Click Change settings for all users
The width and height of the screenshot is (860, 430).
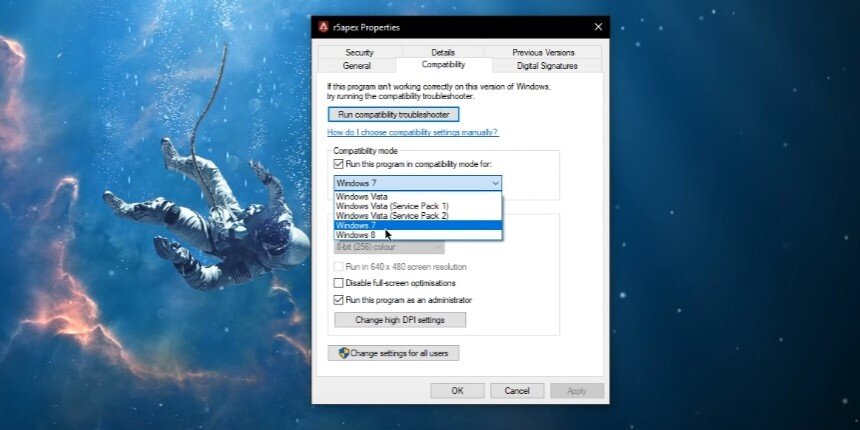click(x=393, y=353)
